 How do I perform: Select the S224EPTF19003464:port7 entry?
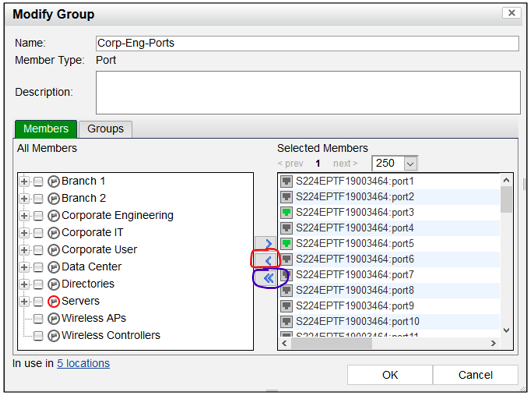pos(355,275)
